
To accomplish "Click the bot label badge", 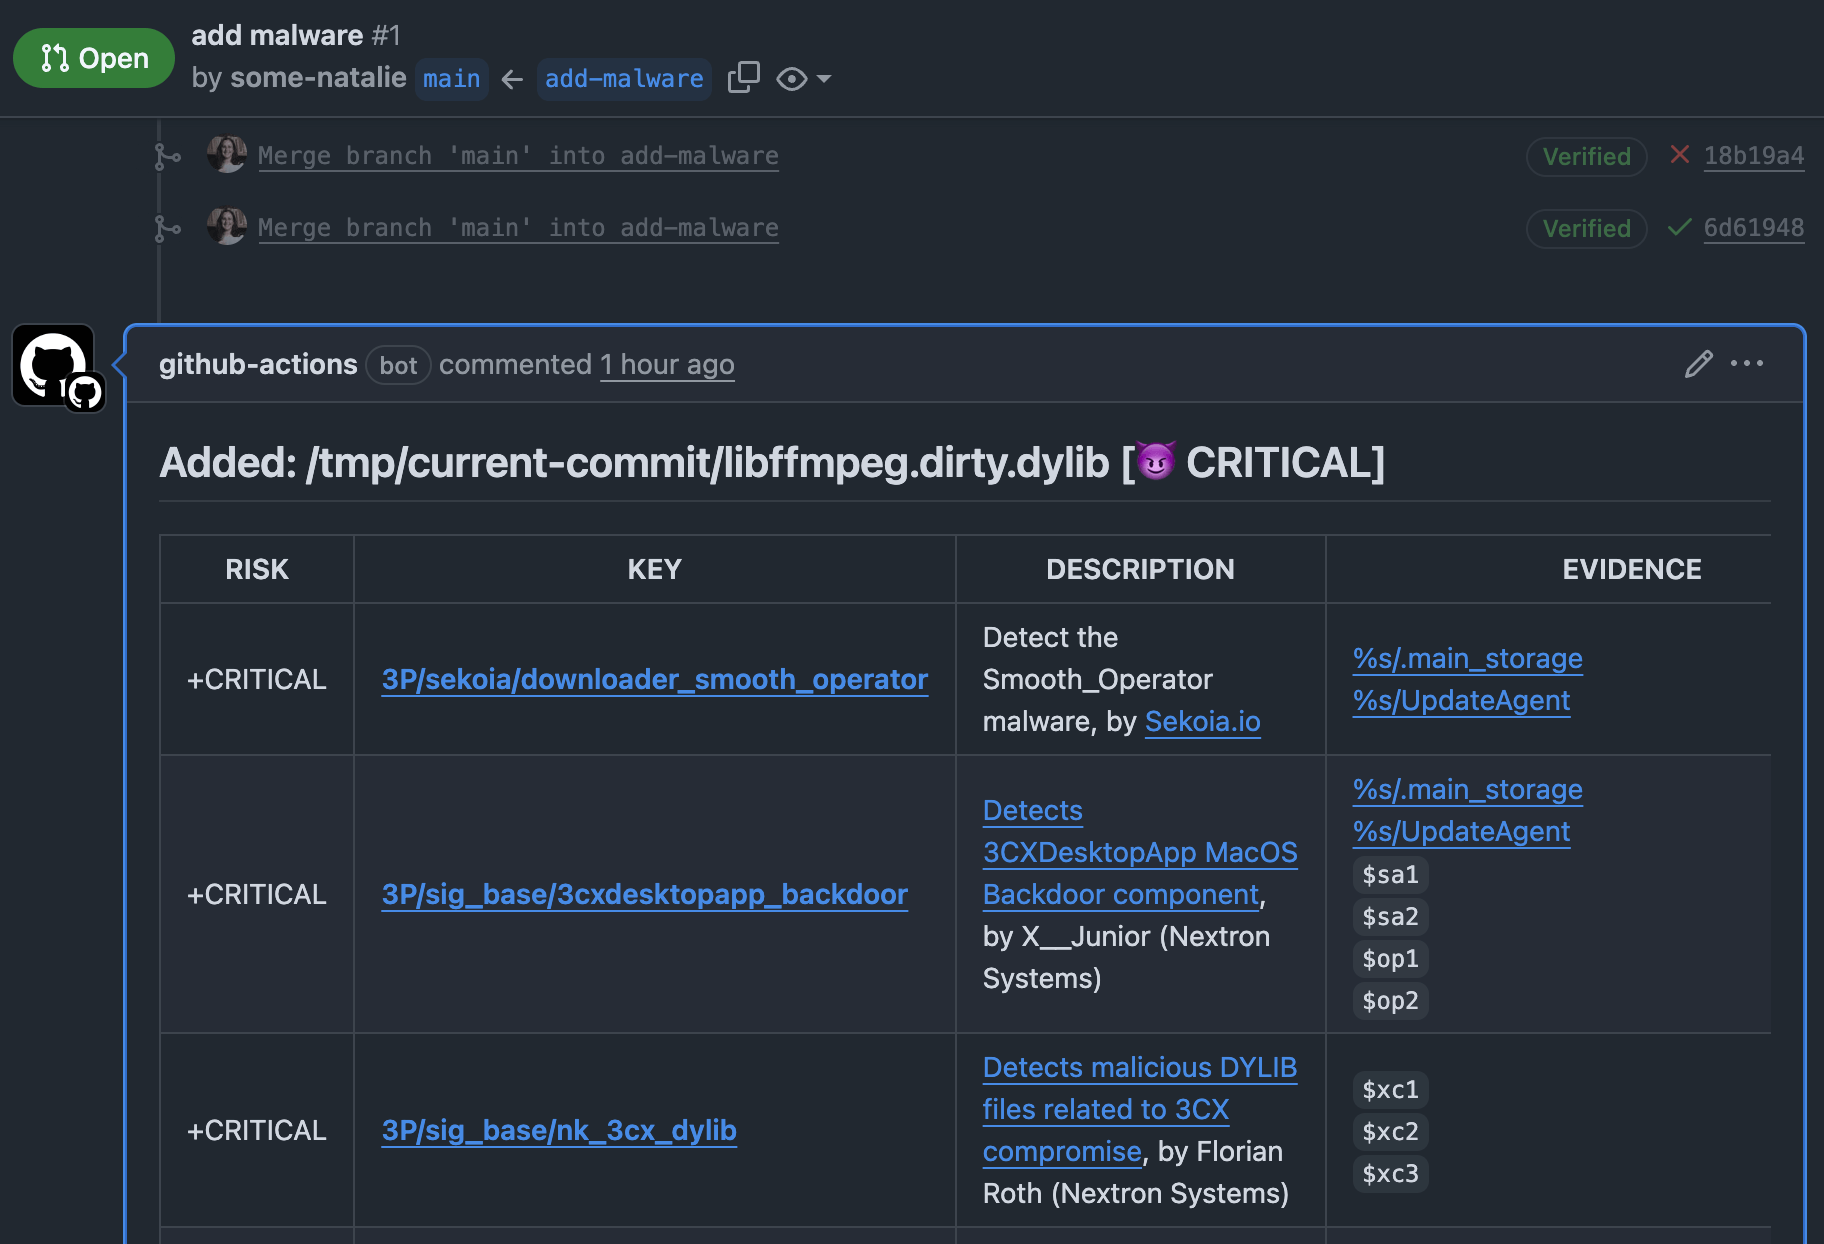I will (398, 365).
